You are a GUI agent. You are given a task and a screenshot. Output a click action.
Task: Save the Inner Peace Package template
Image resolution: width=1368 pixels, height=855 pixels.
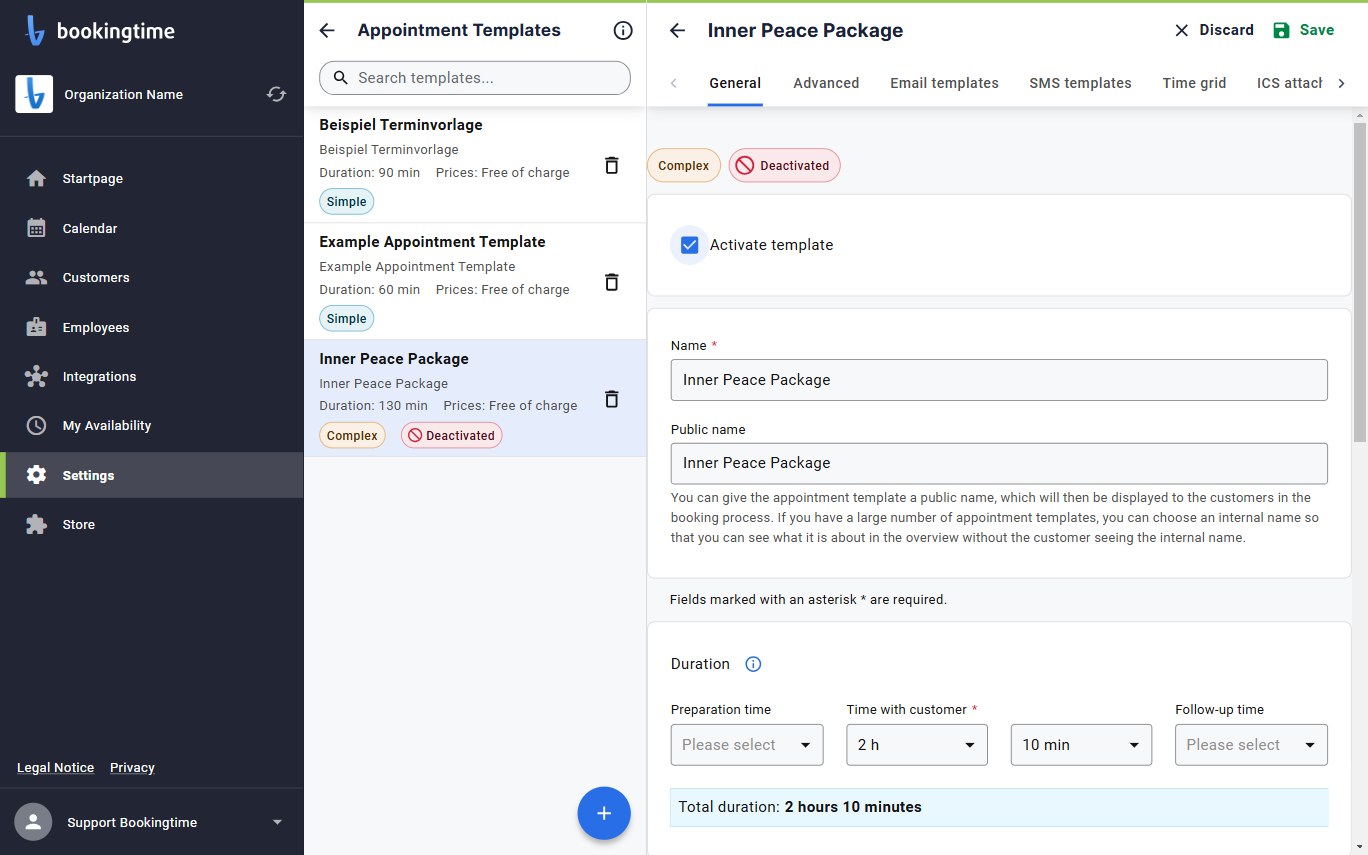[1303, 30]
